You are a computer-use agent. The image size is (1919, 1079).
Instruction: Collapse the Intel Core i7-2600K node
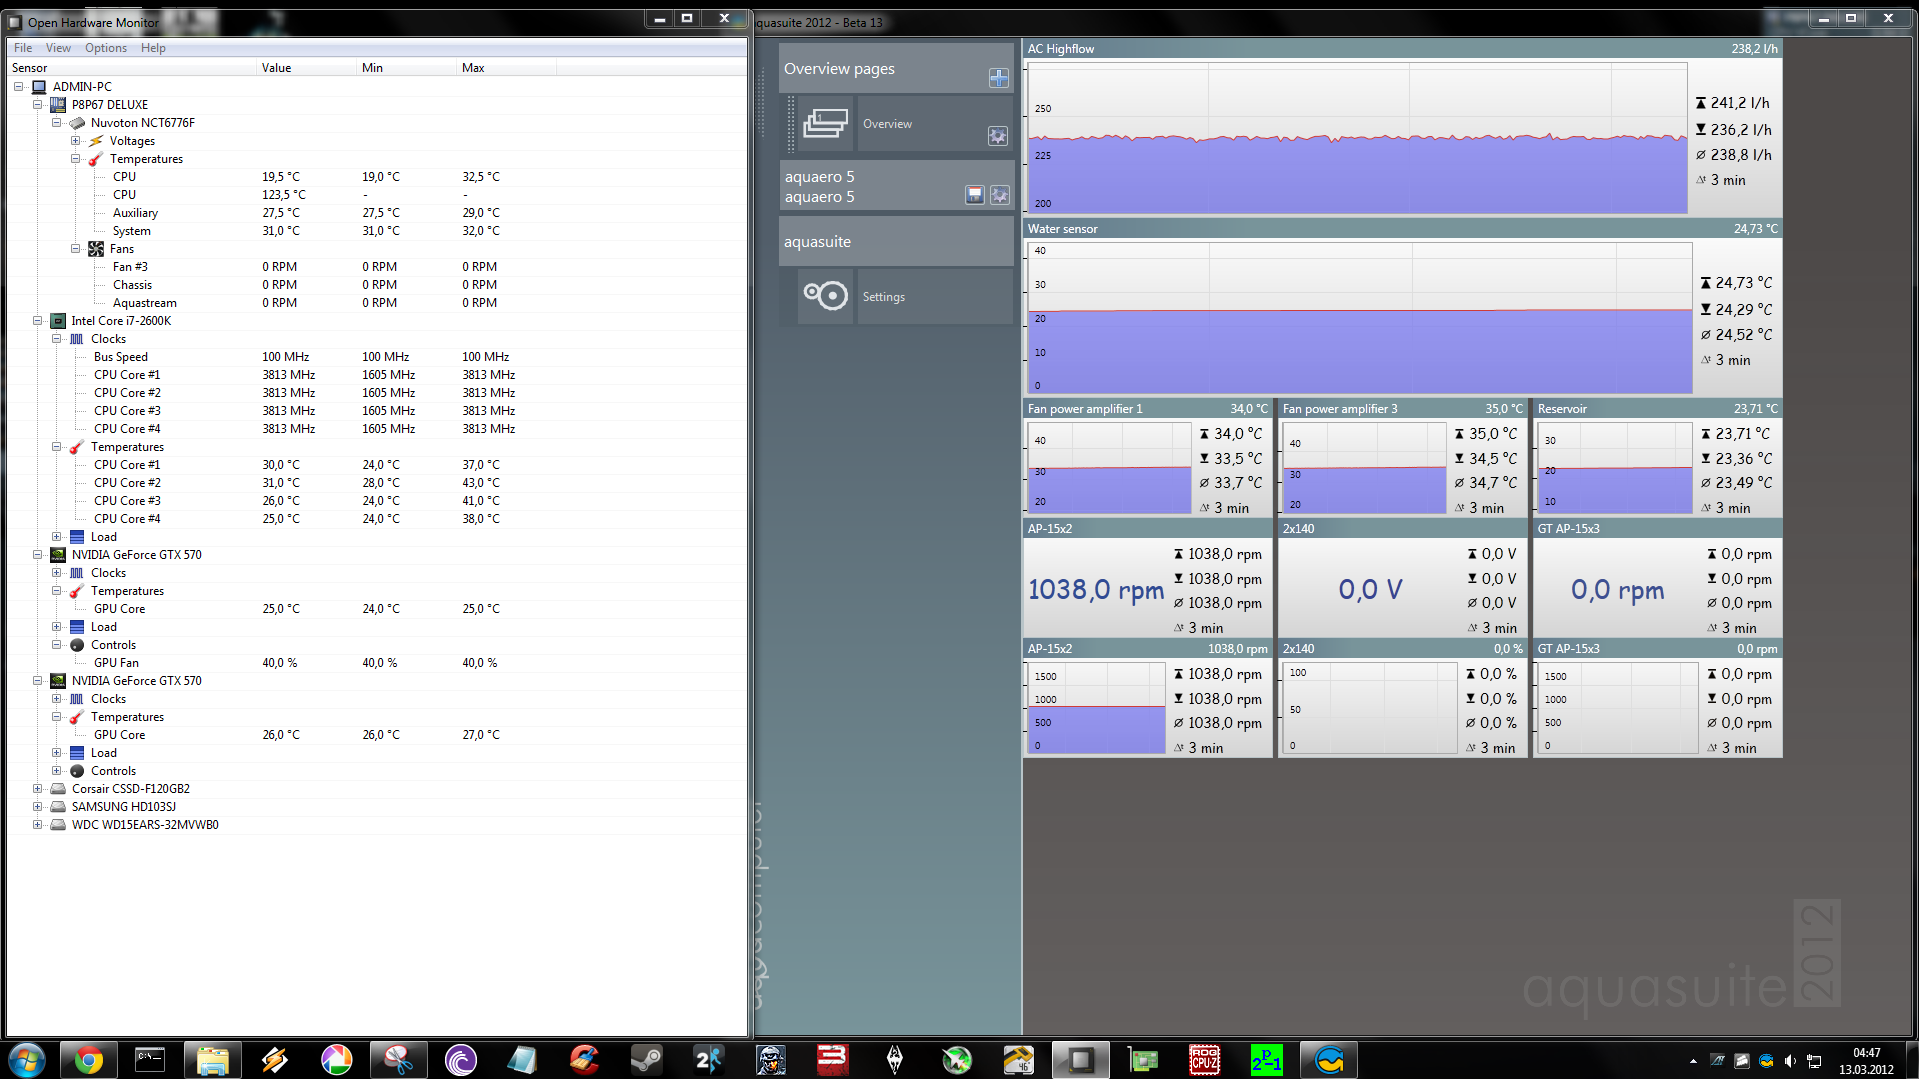[38, 321]
